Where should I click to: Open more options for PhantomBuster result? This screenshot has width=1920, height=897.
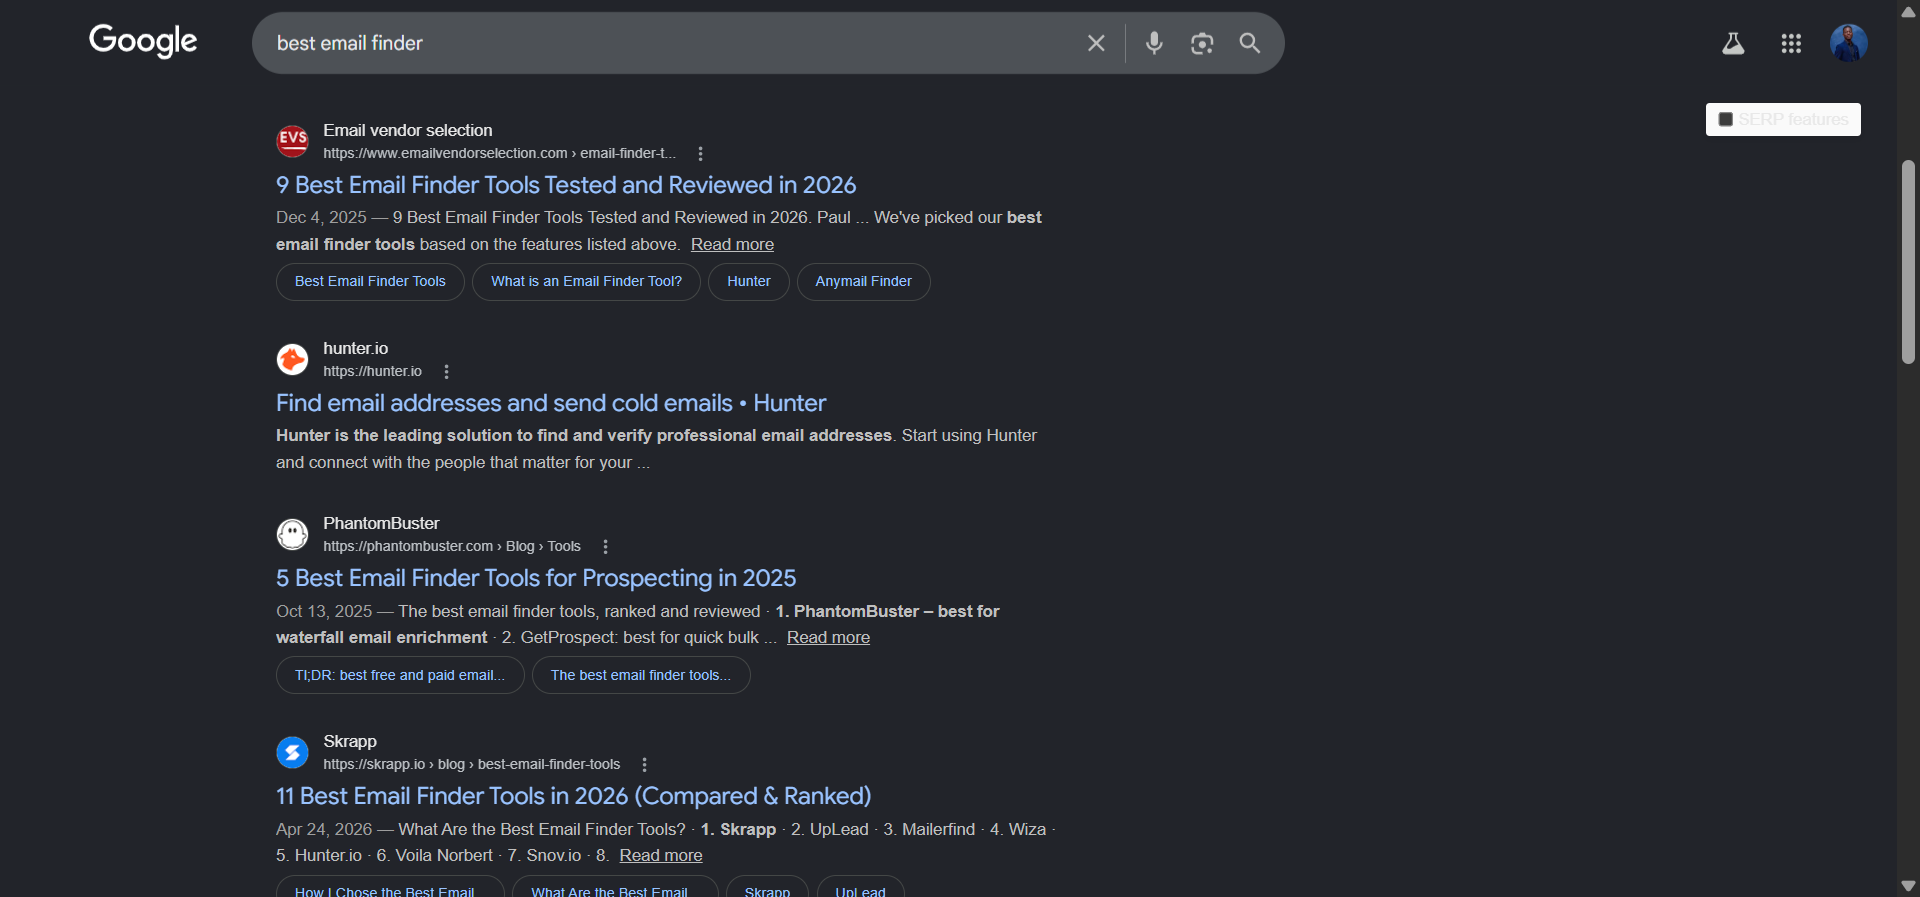605,547
